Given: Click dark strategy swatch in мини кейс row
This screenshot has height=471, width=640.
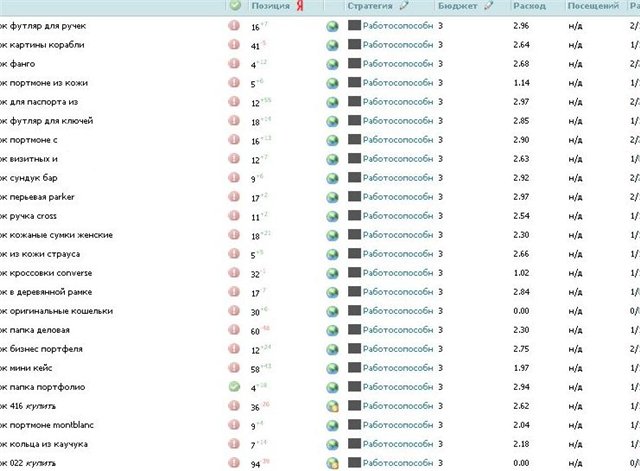Looking at the screenshot, I should click(354, 367).
